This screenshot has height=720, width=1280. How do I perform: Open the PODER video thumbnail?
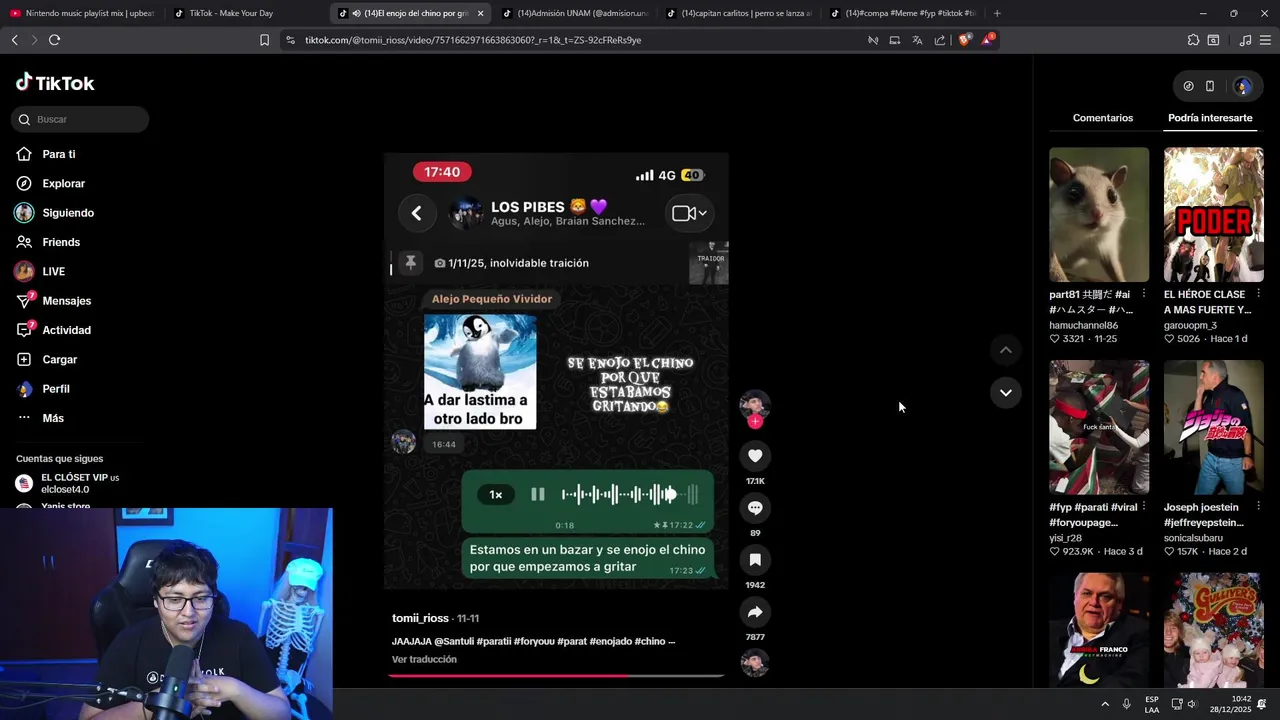tap(1214, 215)
